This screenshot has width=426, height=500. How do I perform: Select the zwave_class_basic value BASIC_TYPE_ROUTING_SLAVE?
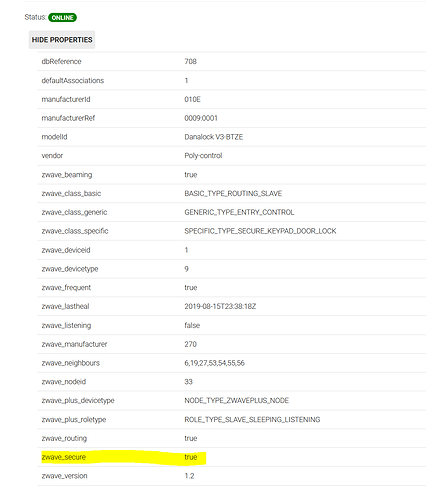tap(233, 194)
